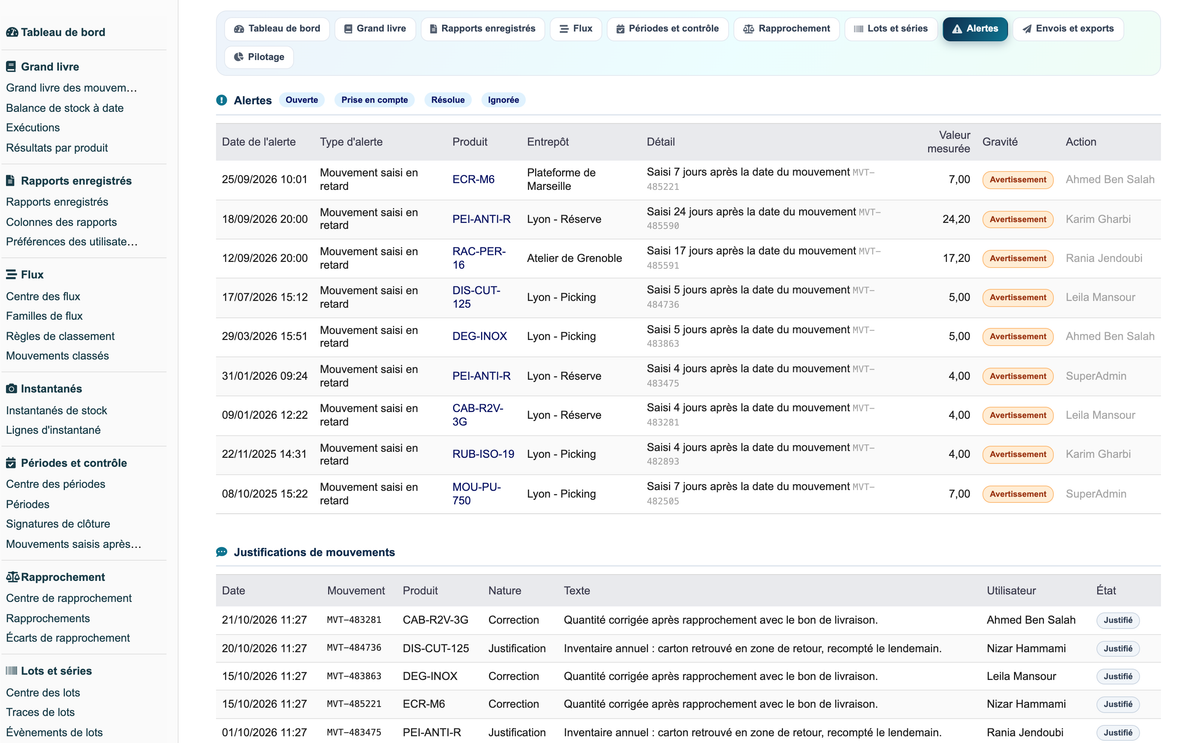Image resolution: width=1200 pixels, height=743 pixels.
Task: Open the Périodes et contrôle top tab
Action: [668, 29]
